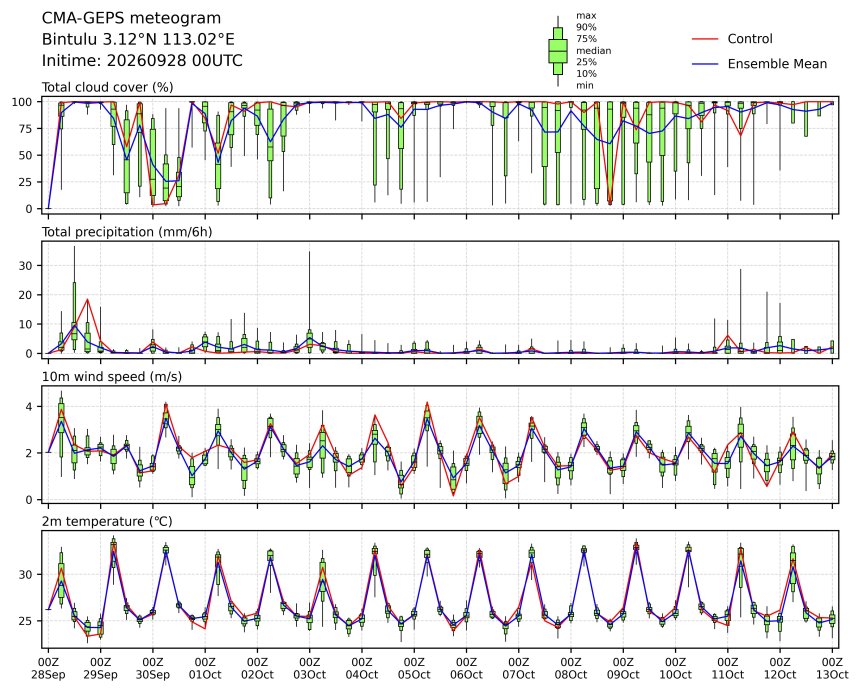This screenshot has height=692, width=860.
Task: Click the 00Z 01Oct time axis label
Action: 205,668
